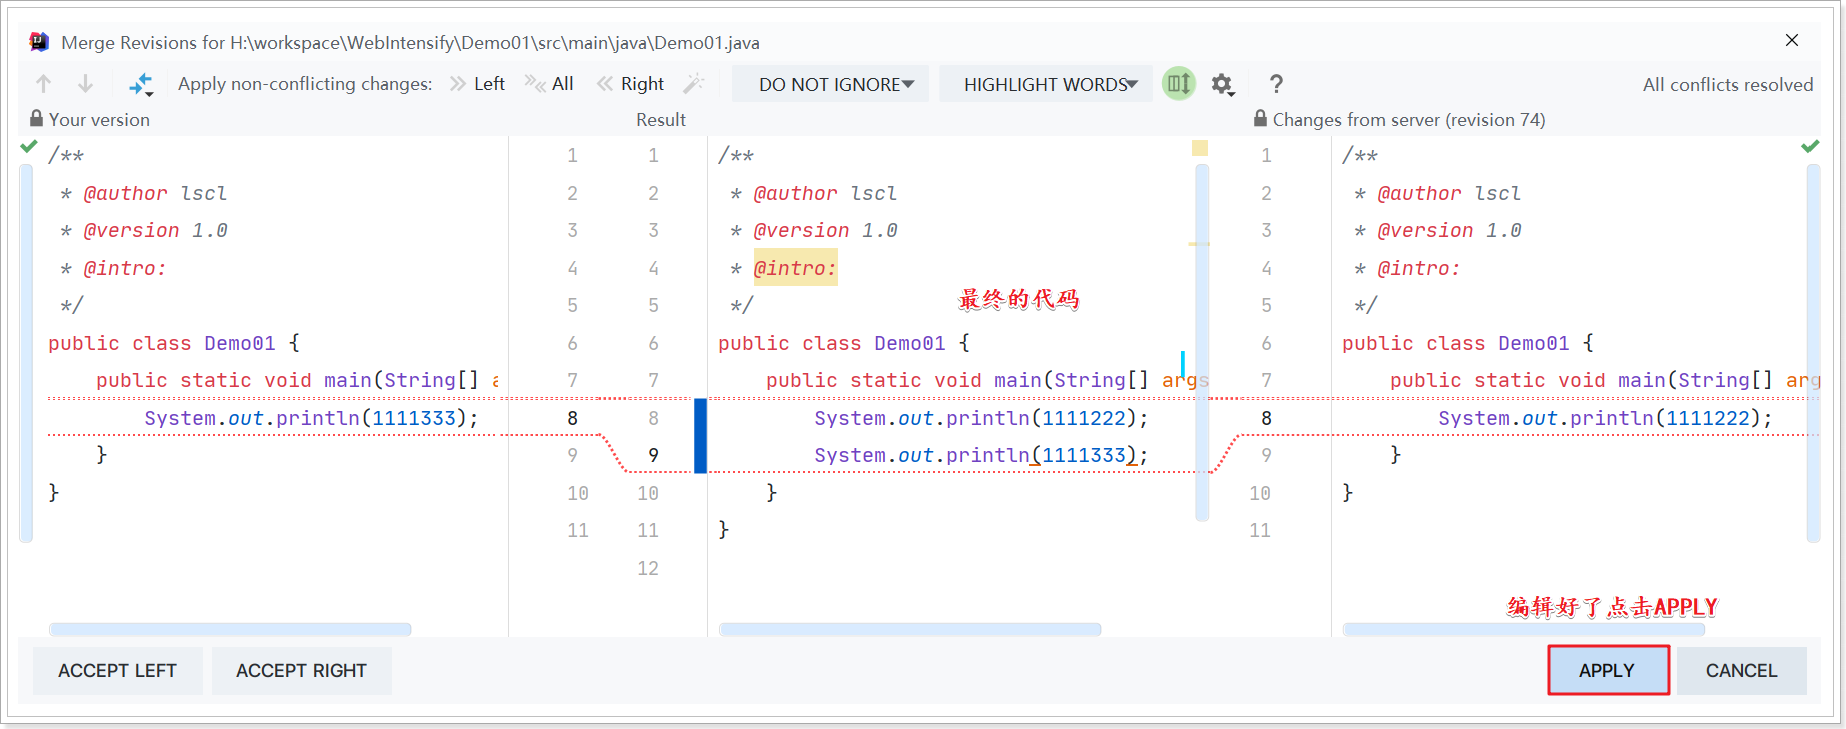Click println(1111333) in Your version pane
The width and height of the screenshot is (1846, 729).
click(x=311, y=418)
